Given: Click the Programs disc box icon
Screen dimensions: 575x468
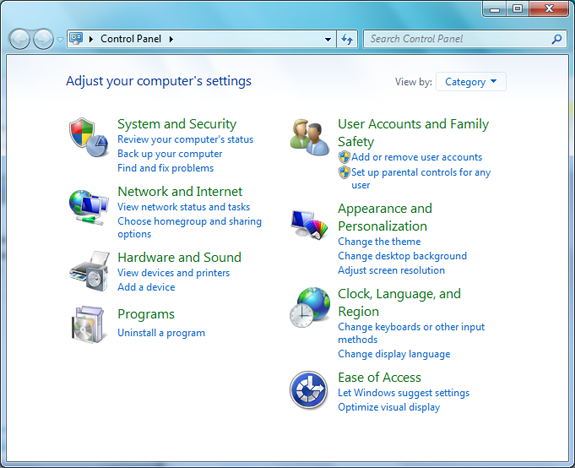Looking at the screenshot, I should 88,325.
